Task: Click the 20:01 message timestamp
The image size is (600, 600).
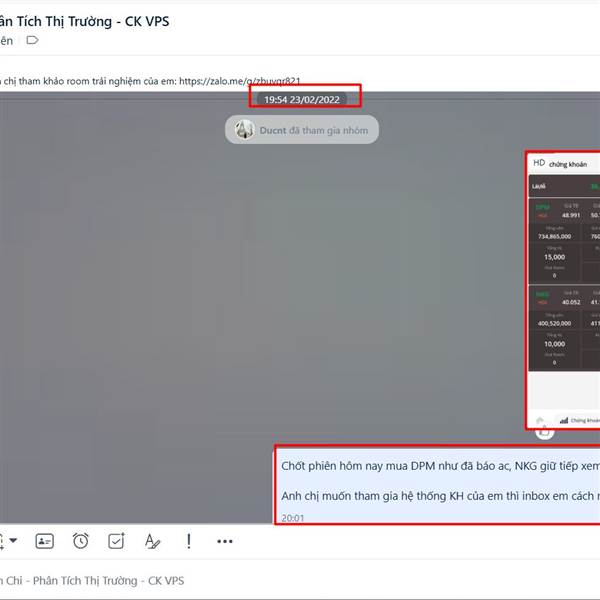Action: [x=293, y=518]
